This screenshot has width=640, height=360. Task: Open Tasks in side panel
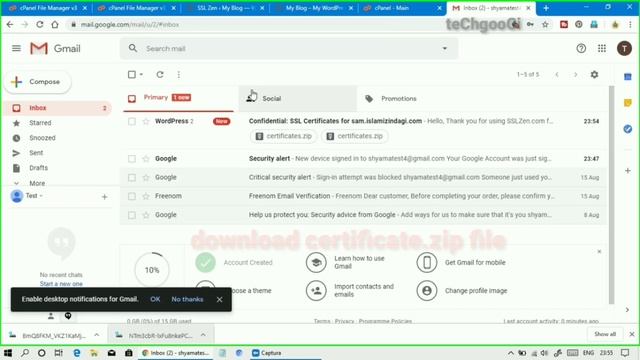point(628,129)
